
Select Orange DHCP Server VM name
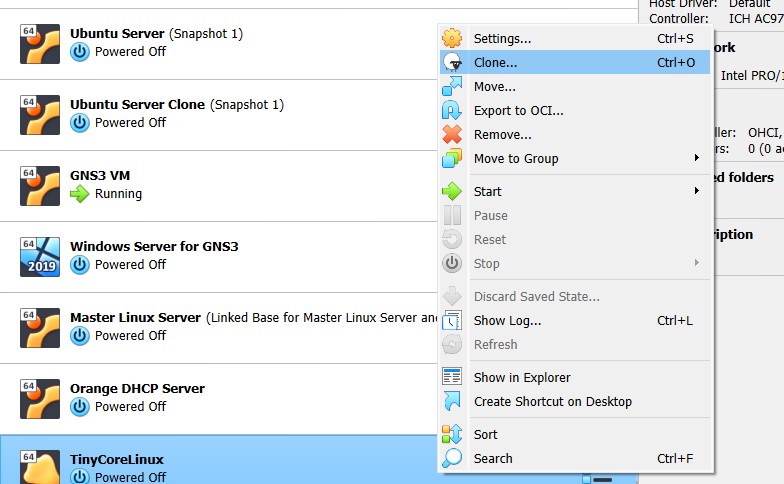click(x=138, y=388)
